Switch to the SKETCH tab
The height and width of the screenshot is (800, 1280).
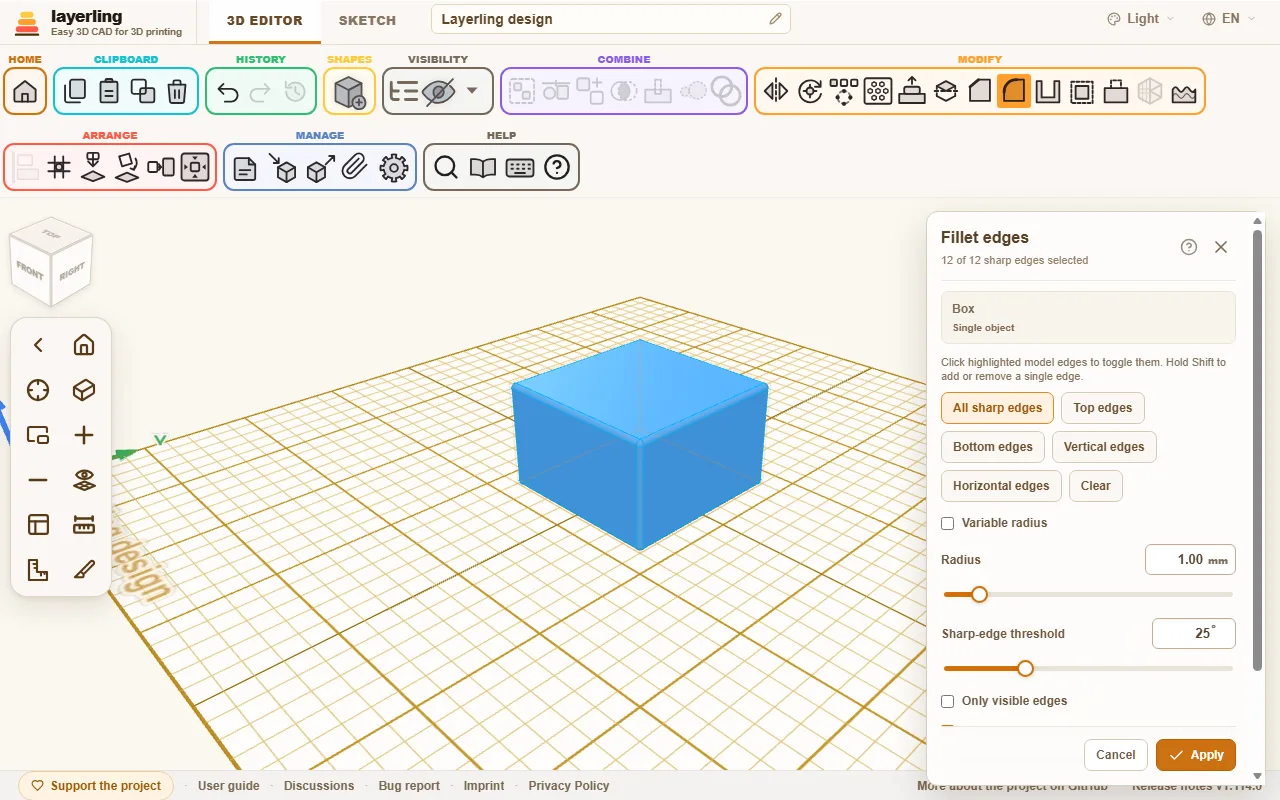367,20
